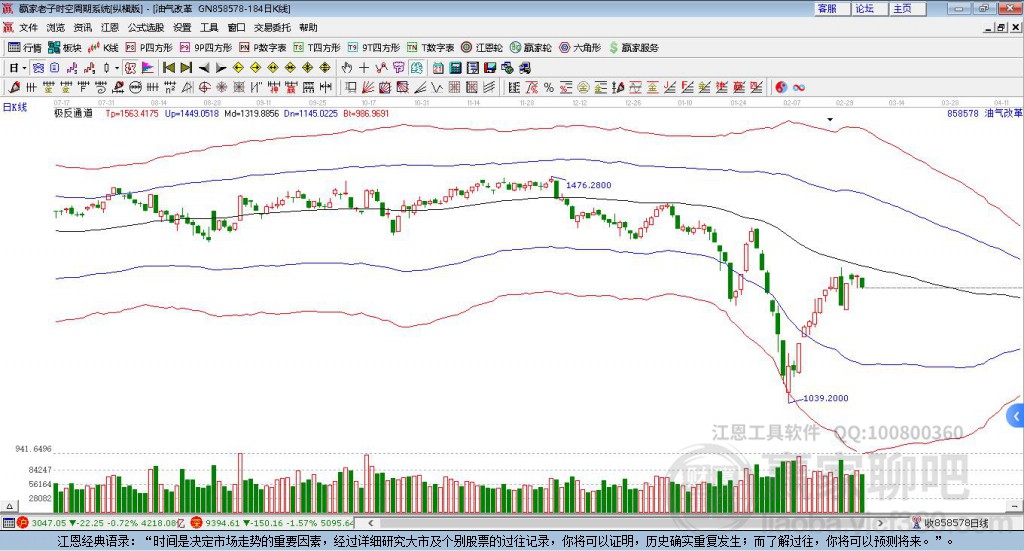This screenshot has width=1024, height=551.
Task: Click the 论坛 forum button
Action: point(869,8)
